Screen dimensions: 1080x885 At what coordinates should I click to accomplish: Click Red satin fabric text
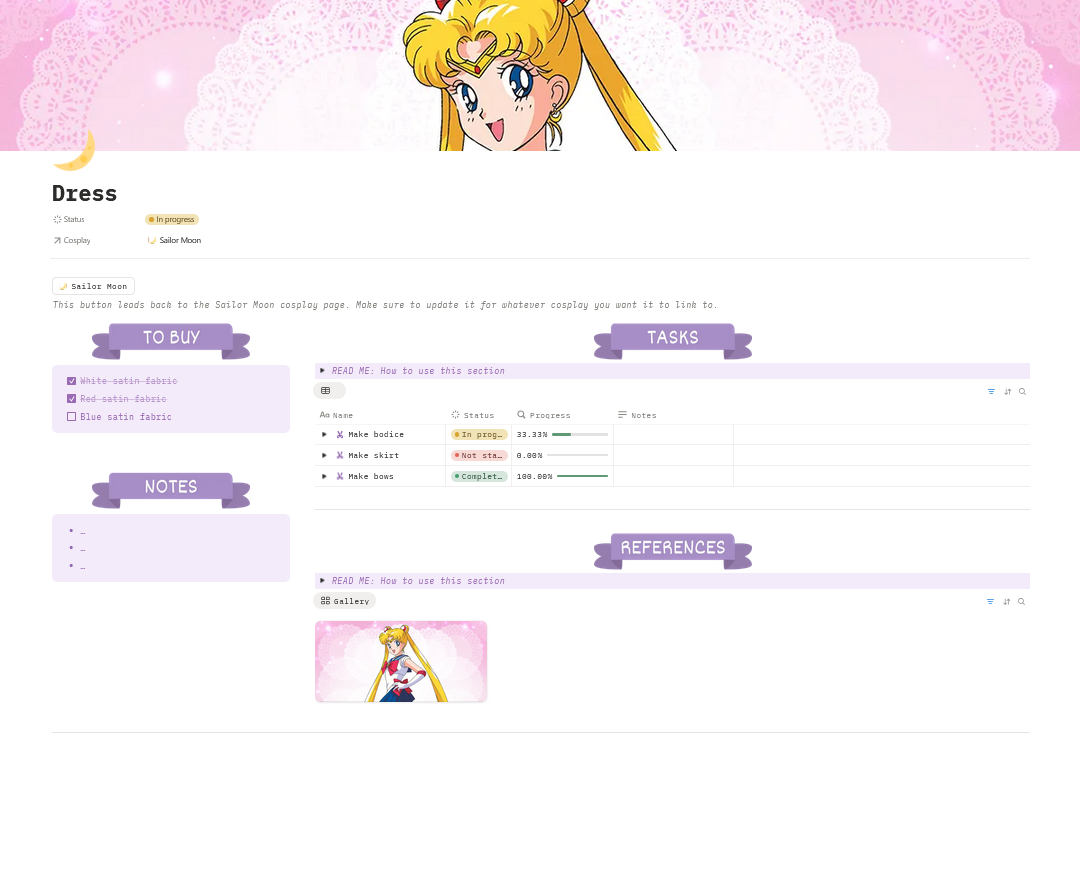tap(123, 399)
